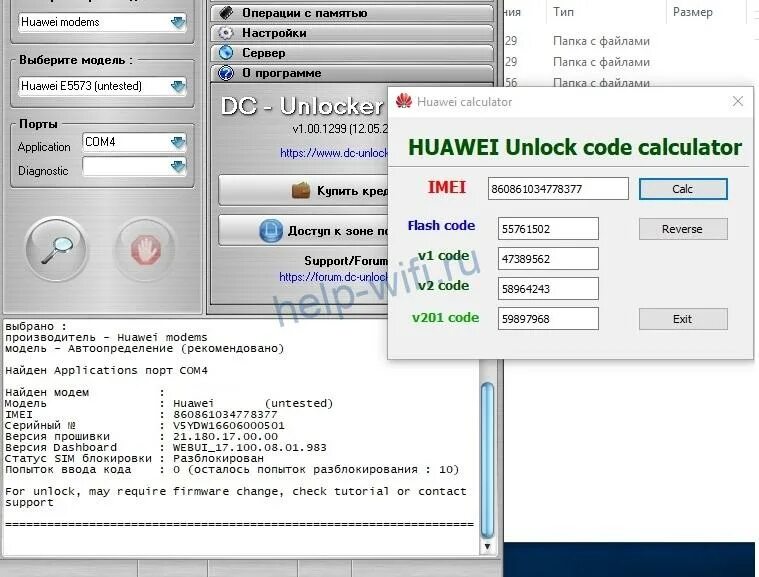Select the first Папка с файлами row in Explorer
Viewport: 759px width, 577px height.
(601, 41)
